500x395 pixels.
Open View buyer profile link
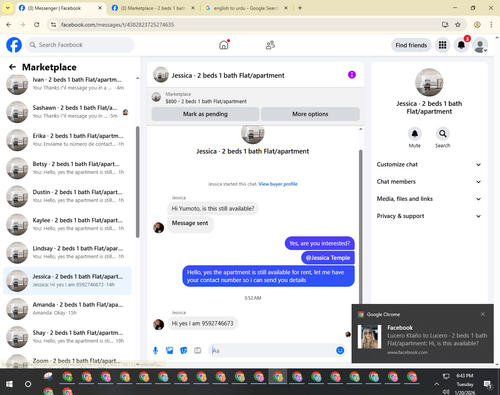278,184
